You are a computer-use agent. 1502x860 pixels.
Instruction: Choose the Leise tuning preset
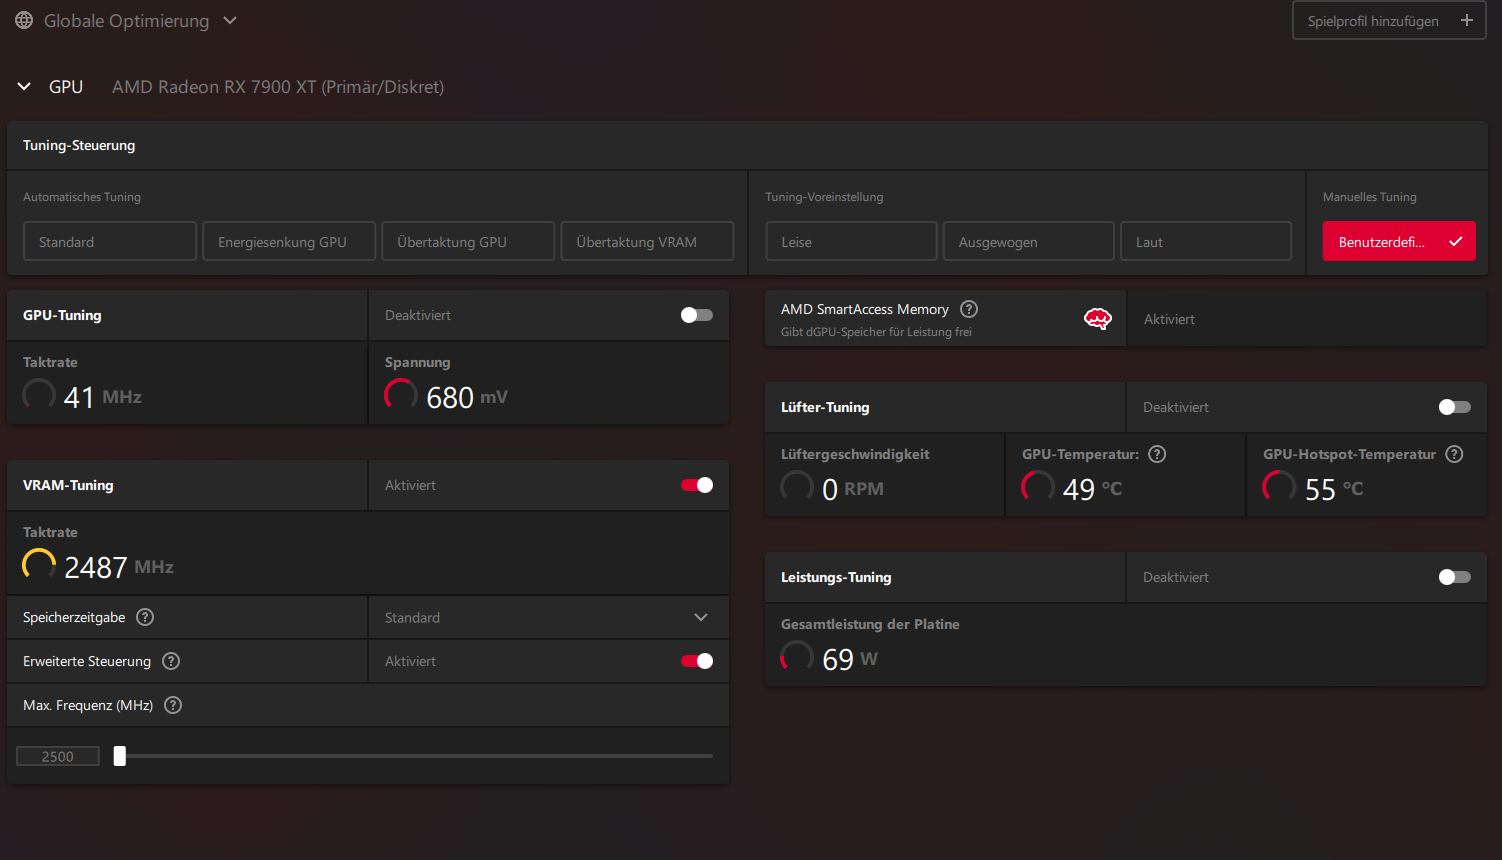coord(851,241)
